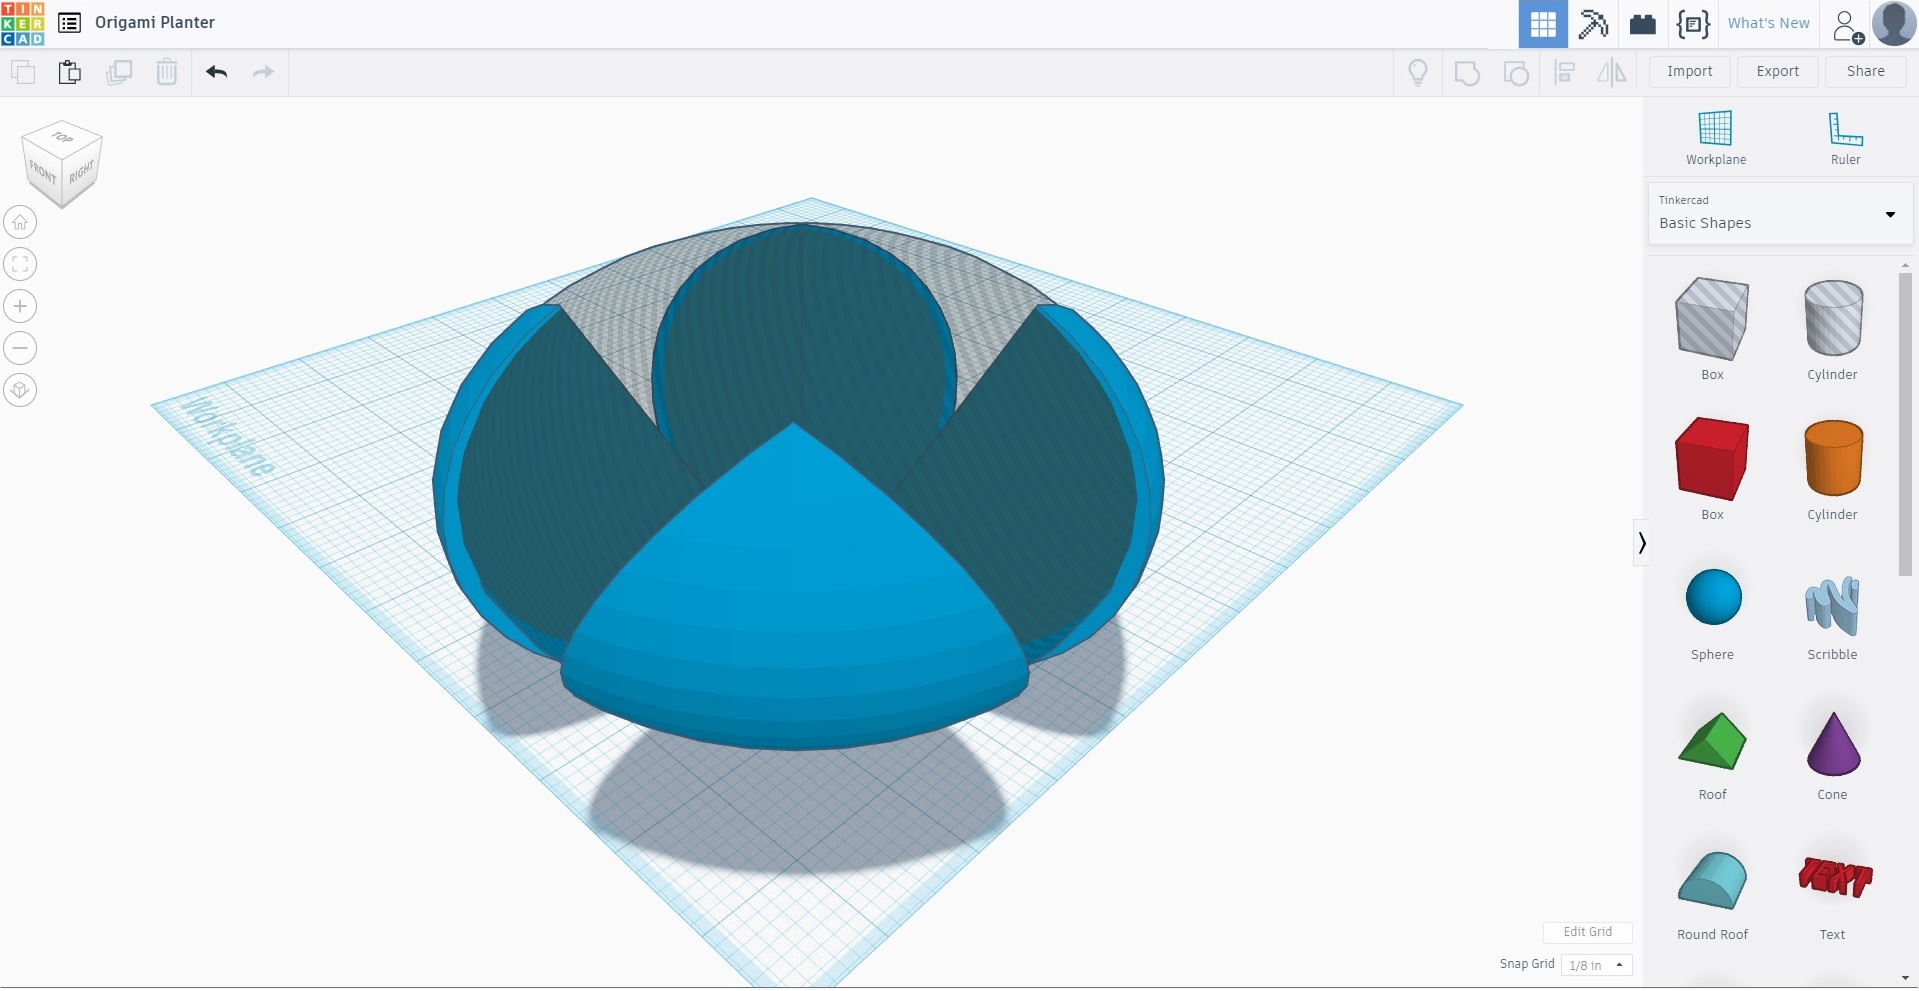Click the Home view icon
Image resolution: width=1919 pixels, height=991 pixels.
pyautogui.click(x=20, y=222)
